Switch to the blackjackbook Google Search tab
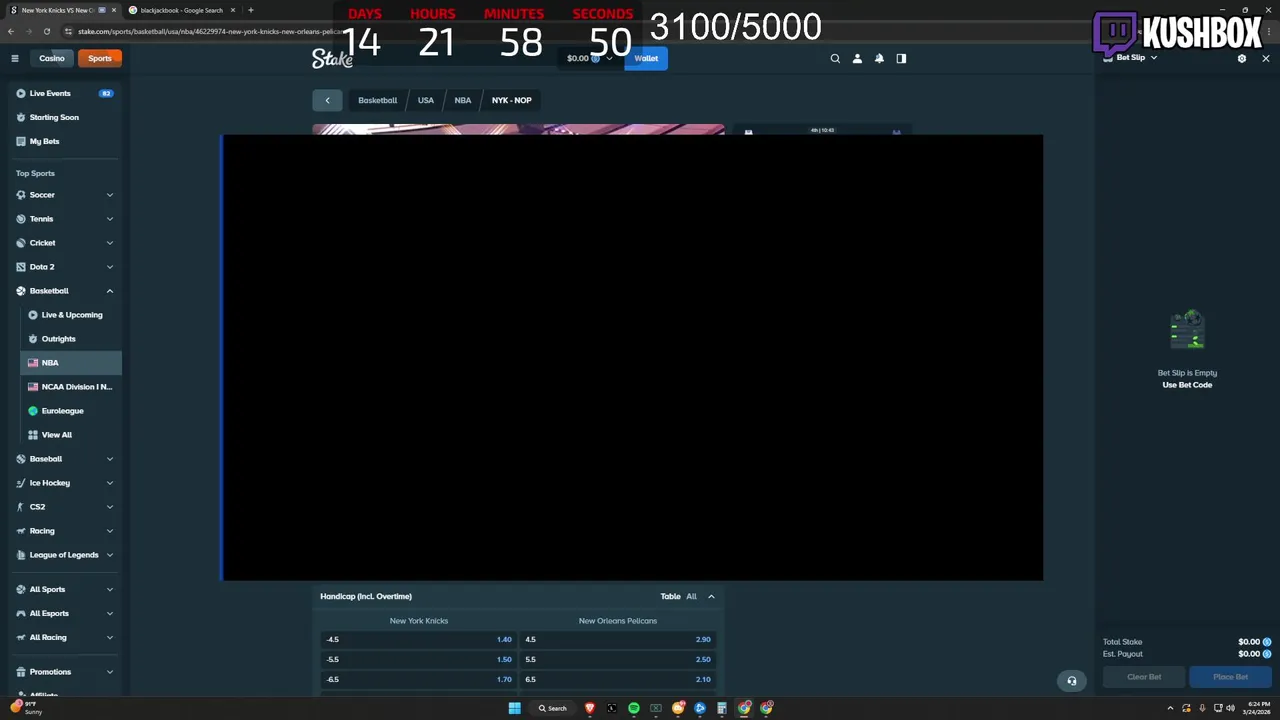Viewport: 1280px width, 720px height. 180,10
